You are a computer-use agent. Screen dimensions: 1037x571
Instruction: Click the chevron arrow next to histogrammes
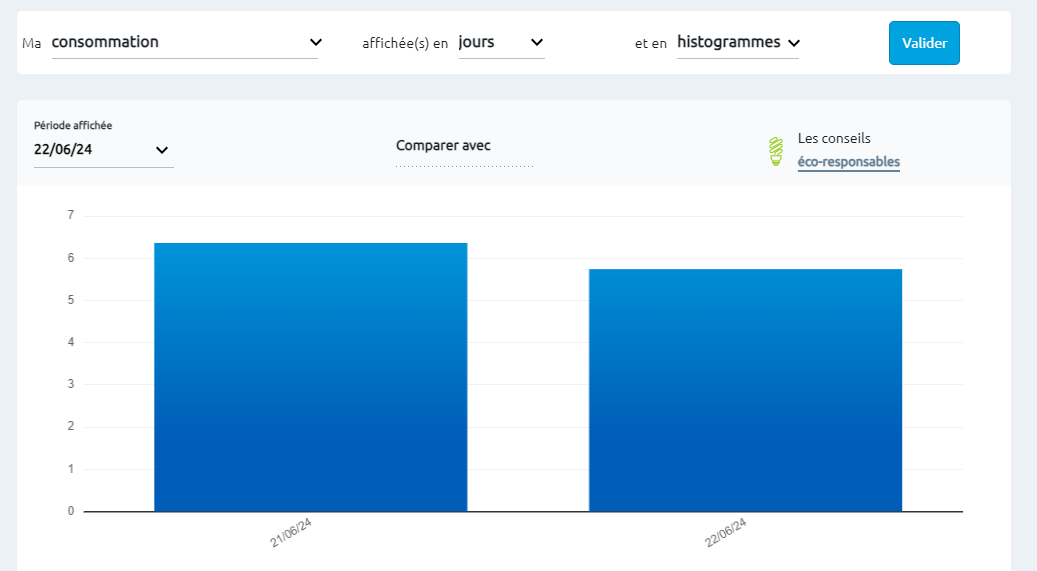coord(794,43)
